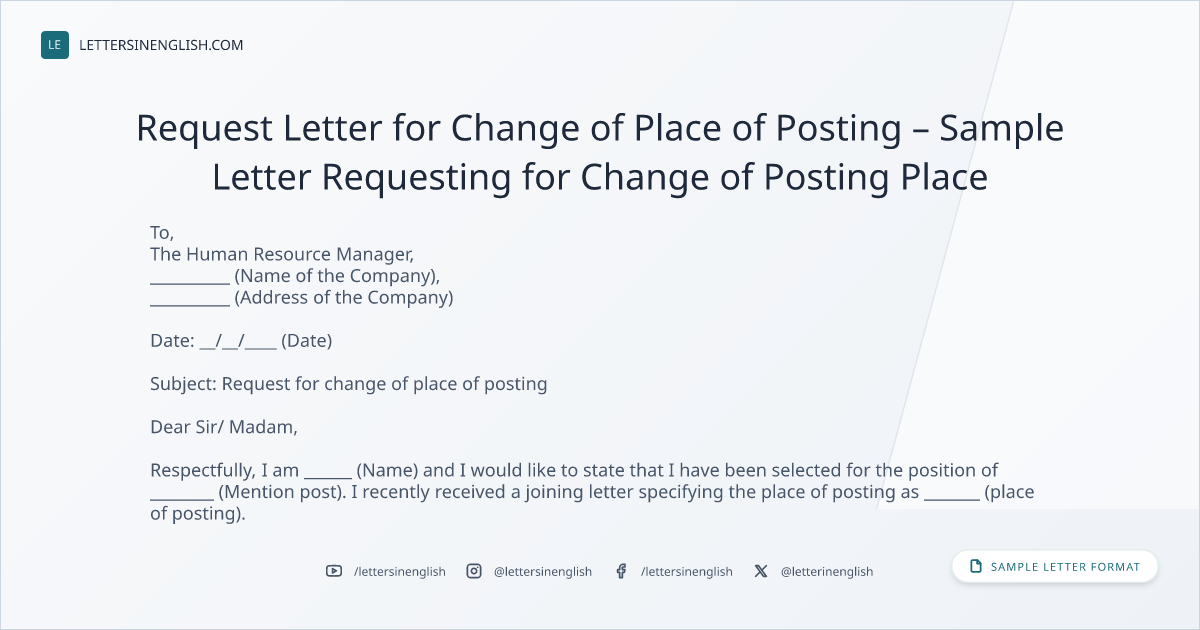
Task: Open the /lettersinenglish Facebook handle
Action: [687, 571]
